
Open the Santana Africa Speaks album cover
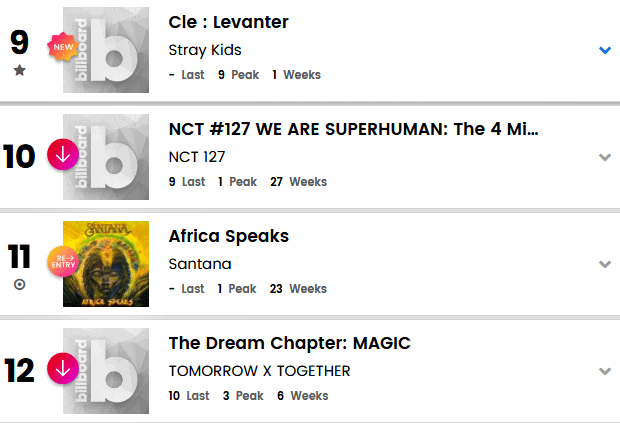[x=106, y=264]
